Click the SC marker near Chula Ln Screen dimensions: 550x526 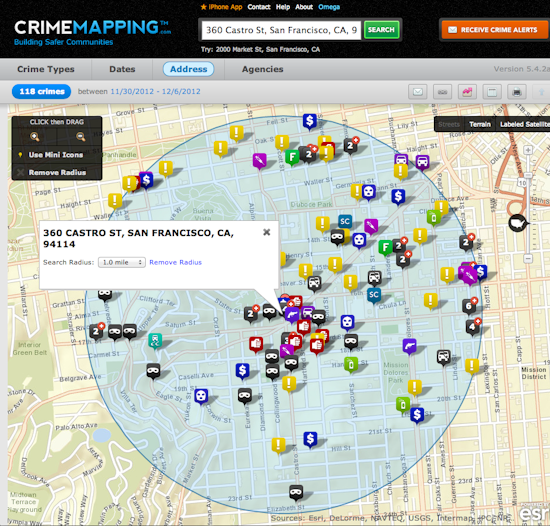[374, 295]
